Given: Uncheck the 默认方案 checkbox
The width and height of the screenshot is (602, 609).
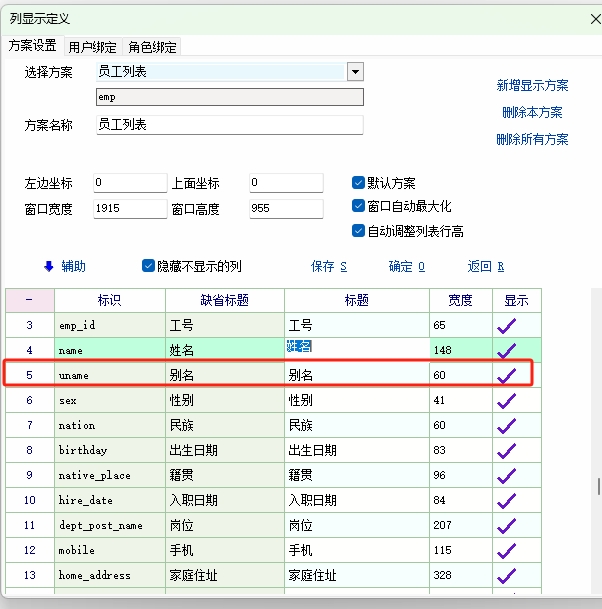Looking at the screenshot, I should tap(358, 183).
